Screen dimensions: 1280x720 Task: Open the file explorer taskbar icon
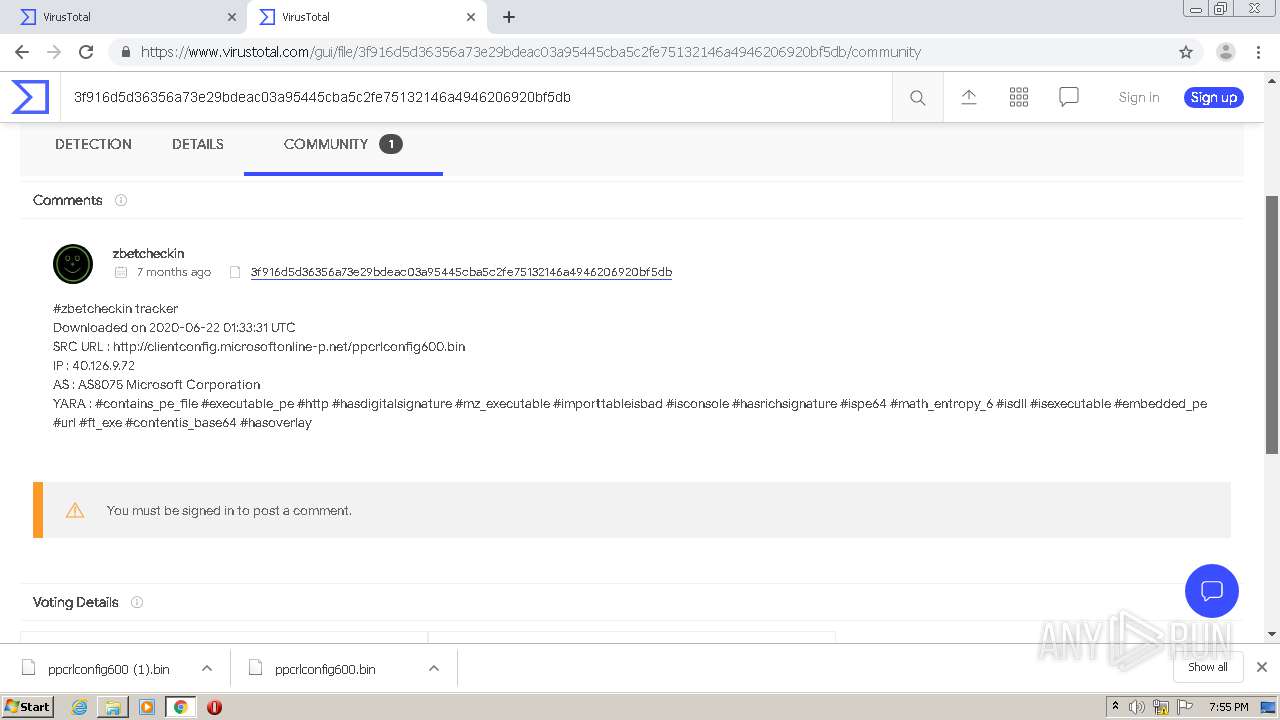(113, 707)
